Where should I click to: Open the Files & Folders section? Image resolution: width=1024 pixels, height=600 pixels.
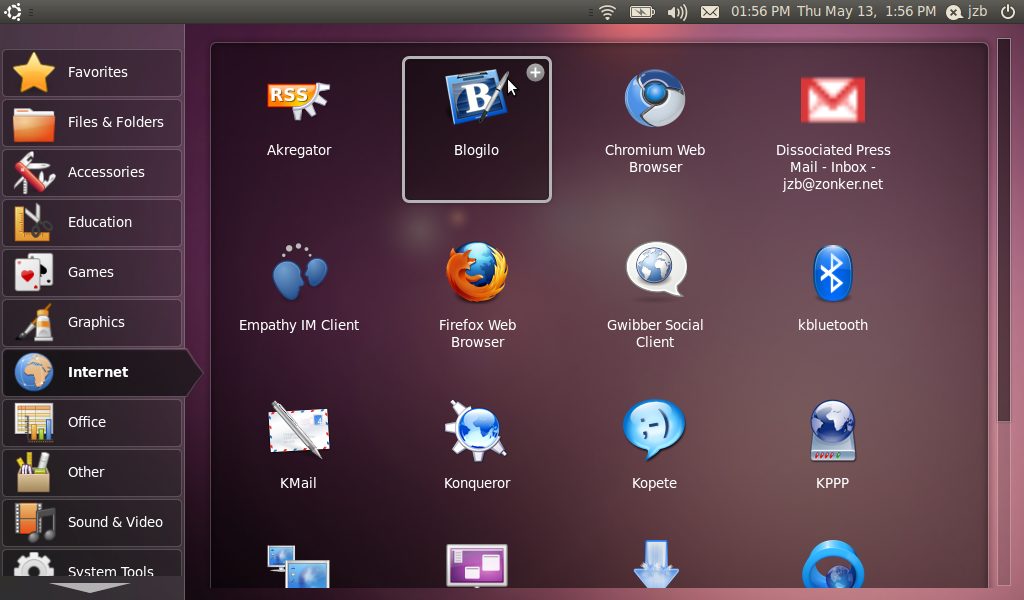[92, 122]
